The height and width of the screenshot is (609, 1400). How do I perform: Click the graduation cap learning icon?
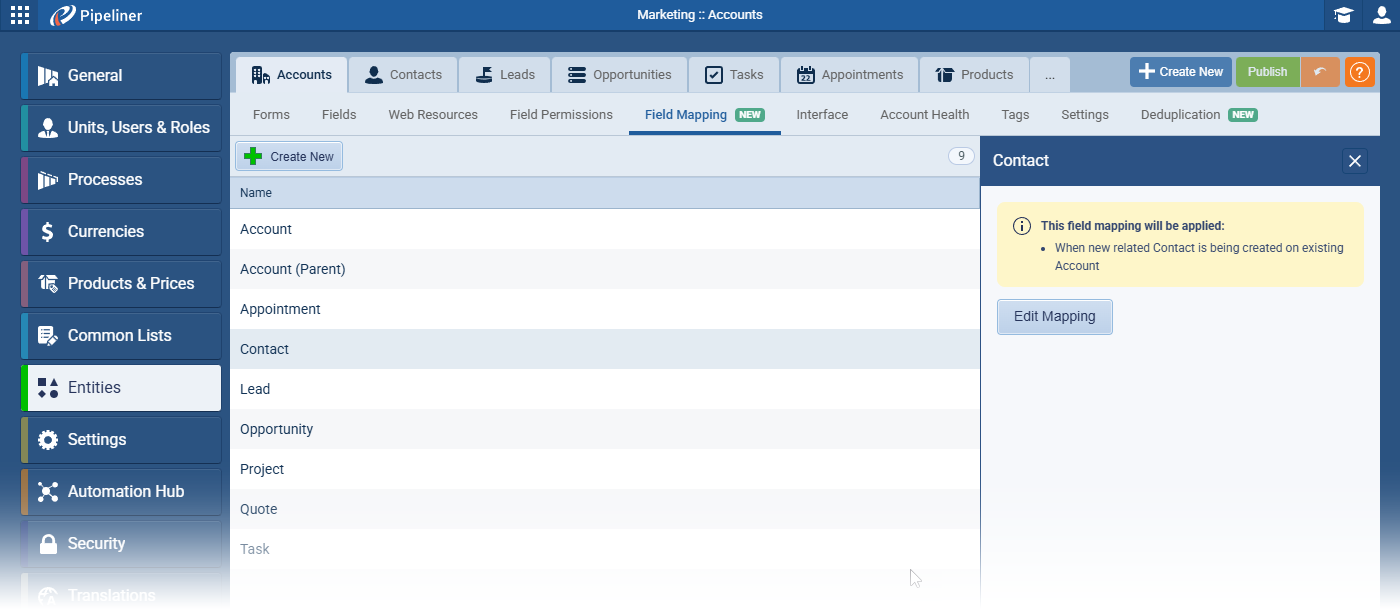[1343, 15]
